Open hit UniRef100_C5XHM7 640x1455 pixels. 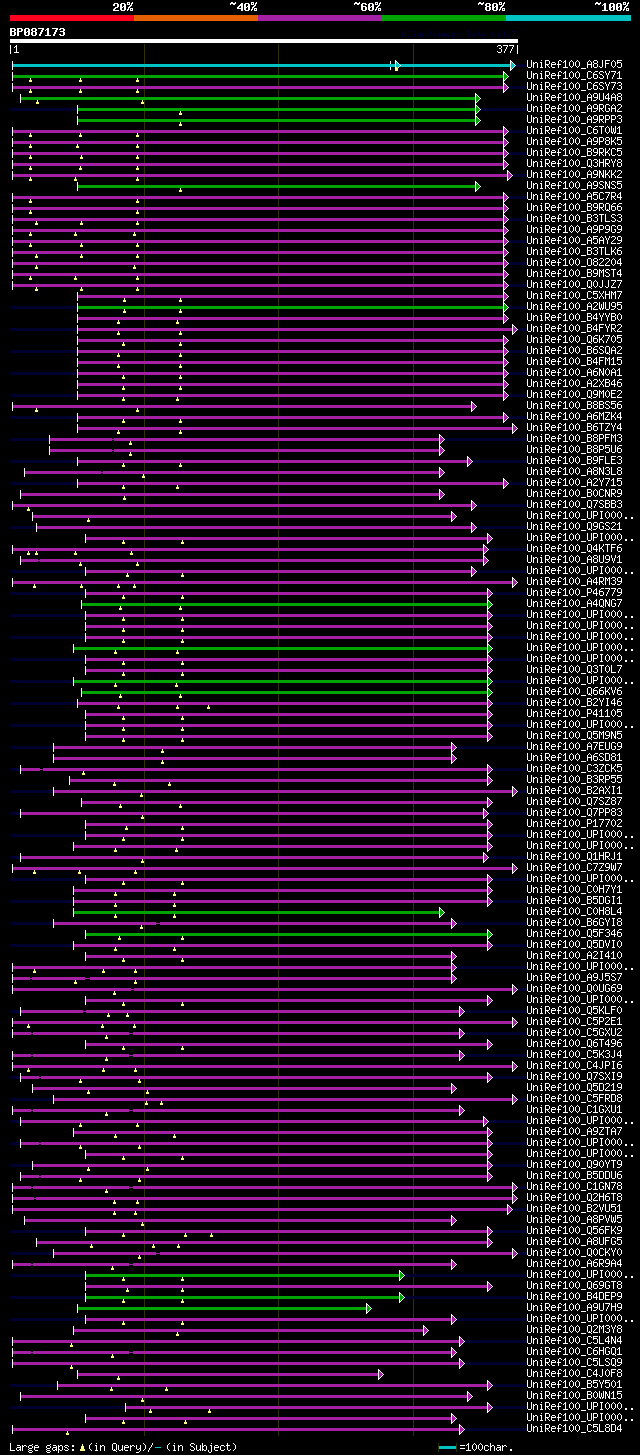point(574,296)
